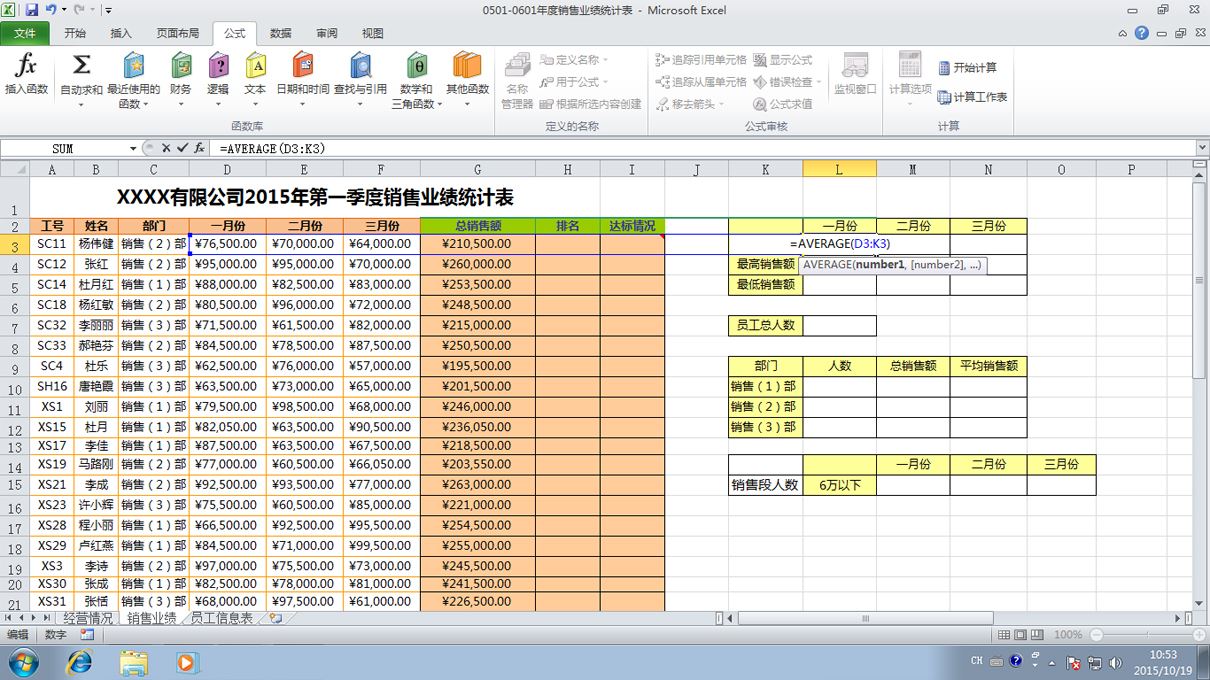The width and height of the screenshot is (1210, 680).
Task: Click Show Formulas (显示公式)
Action: pos(783,60)
